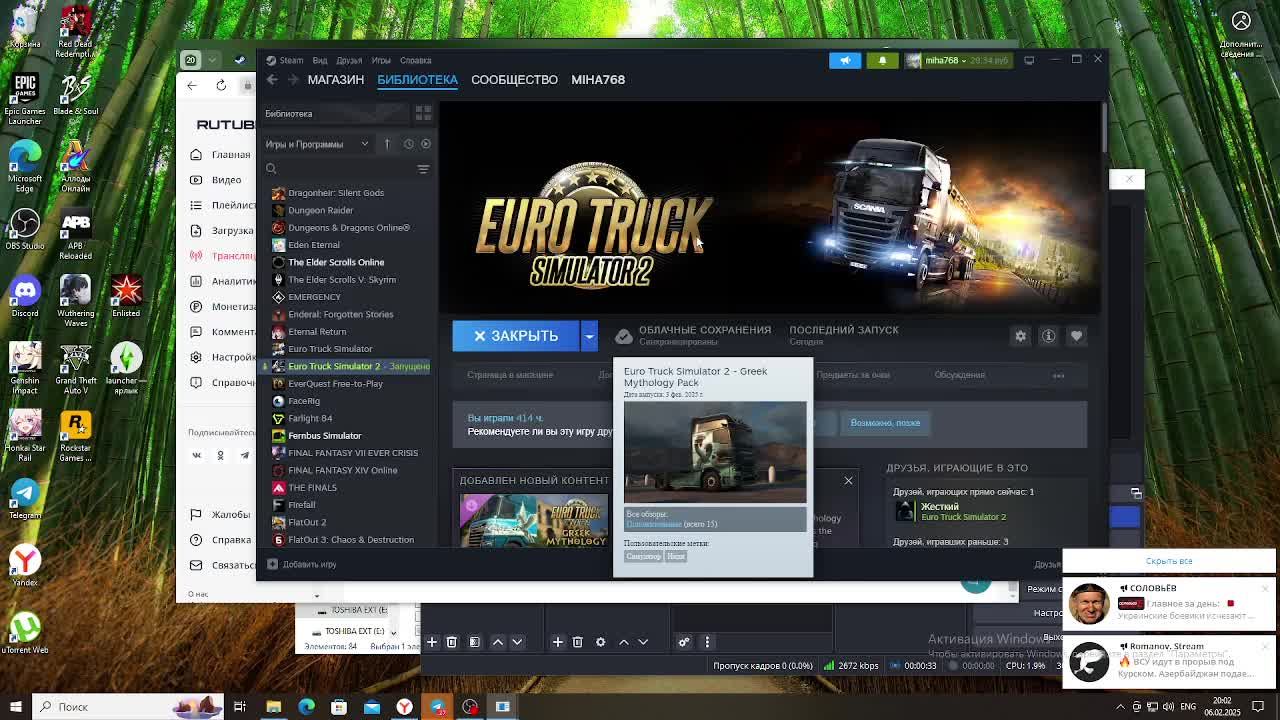Open the Обсуждения link
The height and width of the screenshot is (720, 1280).
(959, 375)
